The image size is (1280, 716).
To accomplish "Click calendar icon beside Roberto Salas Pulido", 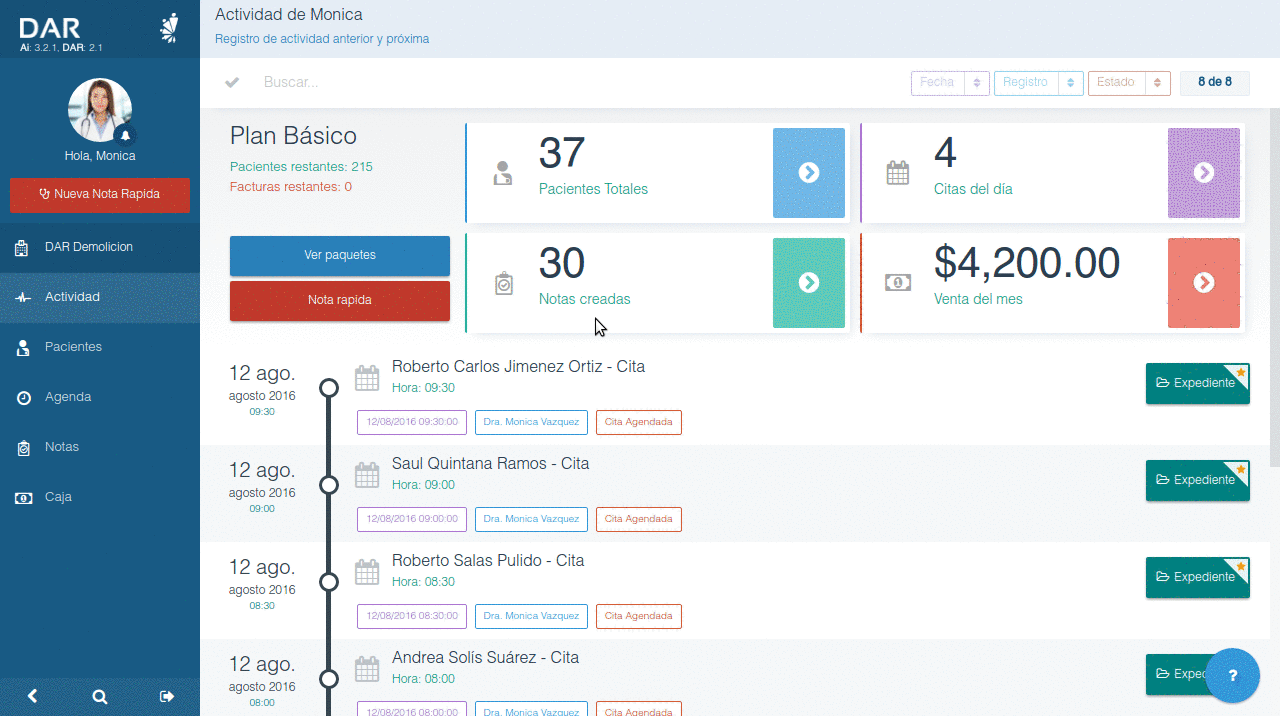I will [367, 572].
